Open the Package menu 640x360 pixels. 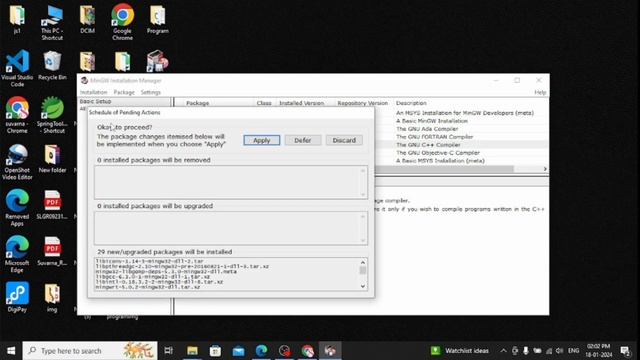[124, 92]
